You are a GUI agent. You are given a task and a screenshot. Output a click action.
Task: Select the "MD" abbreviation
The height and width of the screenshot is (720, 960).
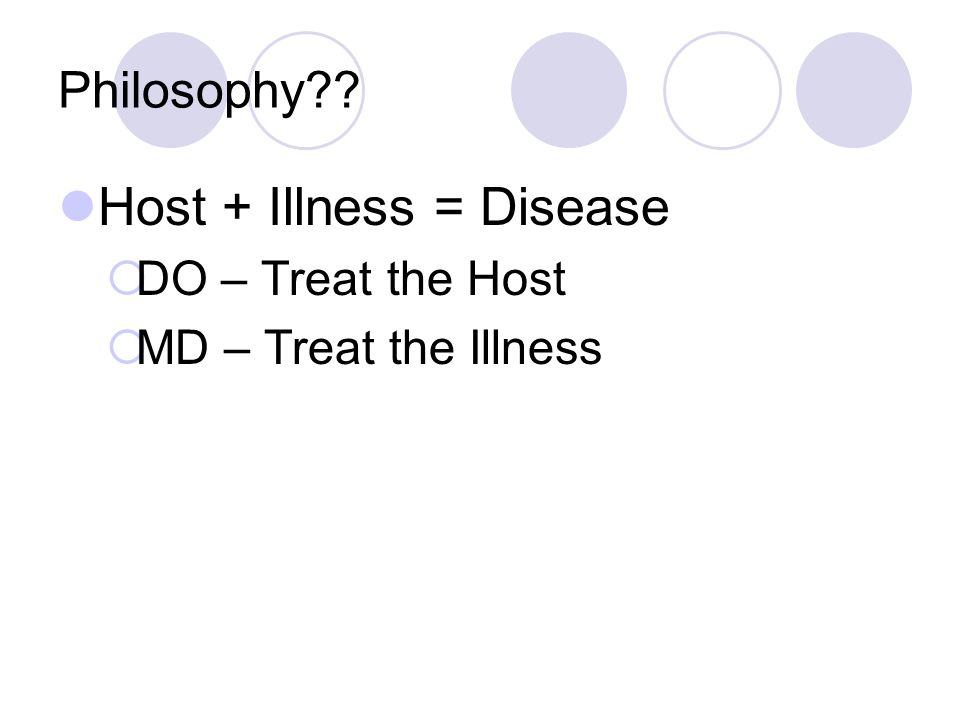(173, 348)
